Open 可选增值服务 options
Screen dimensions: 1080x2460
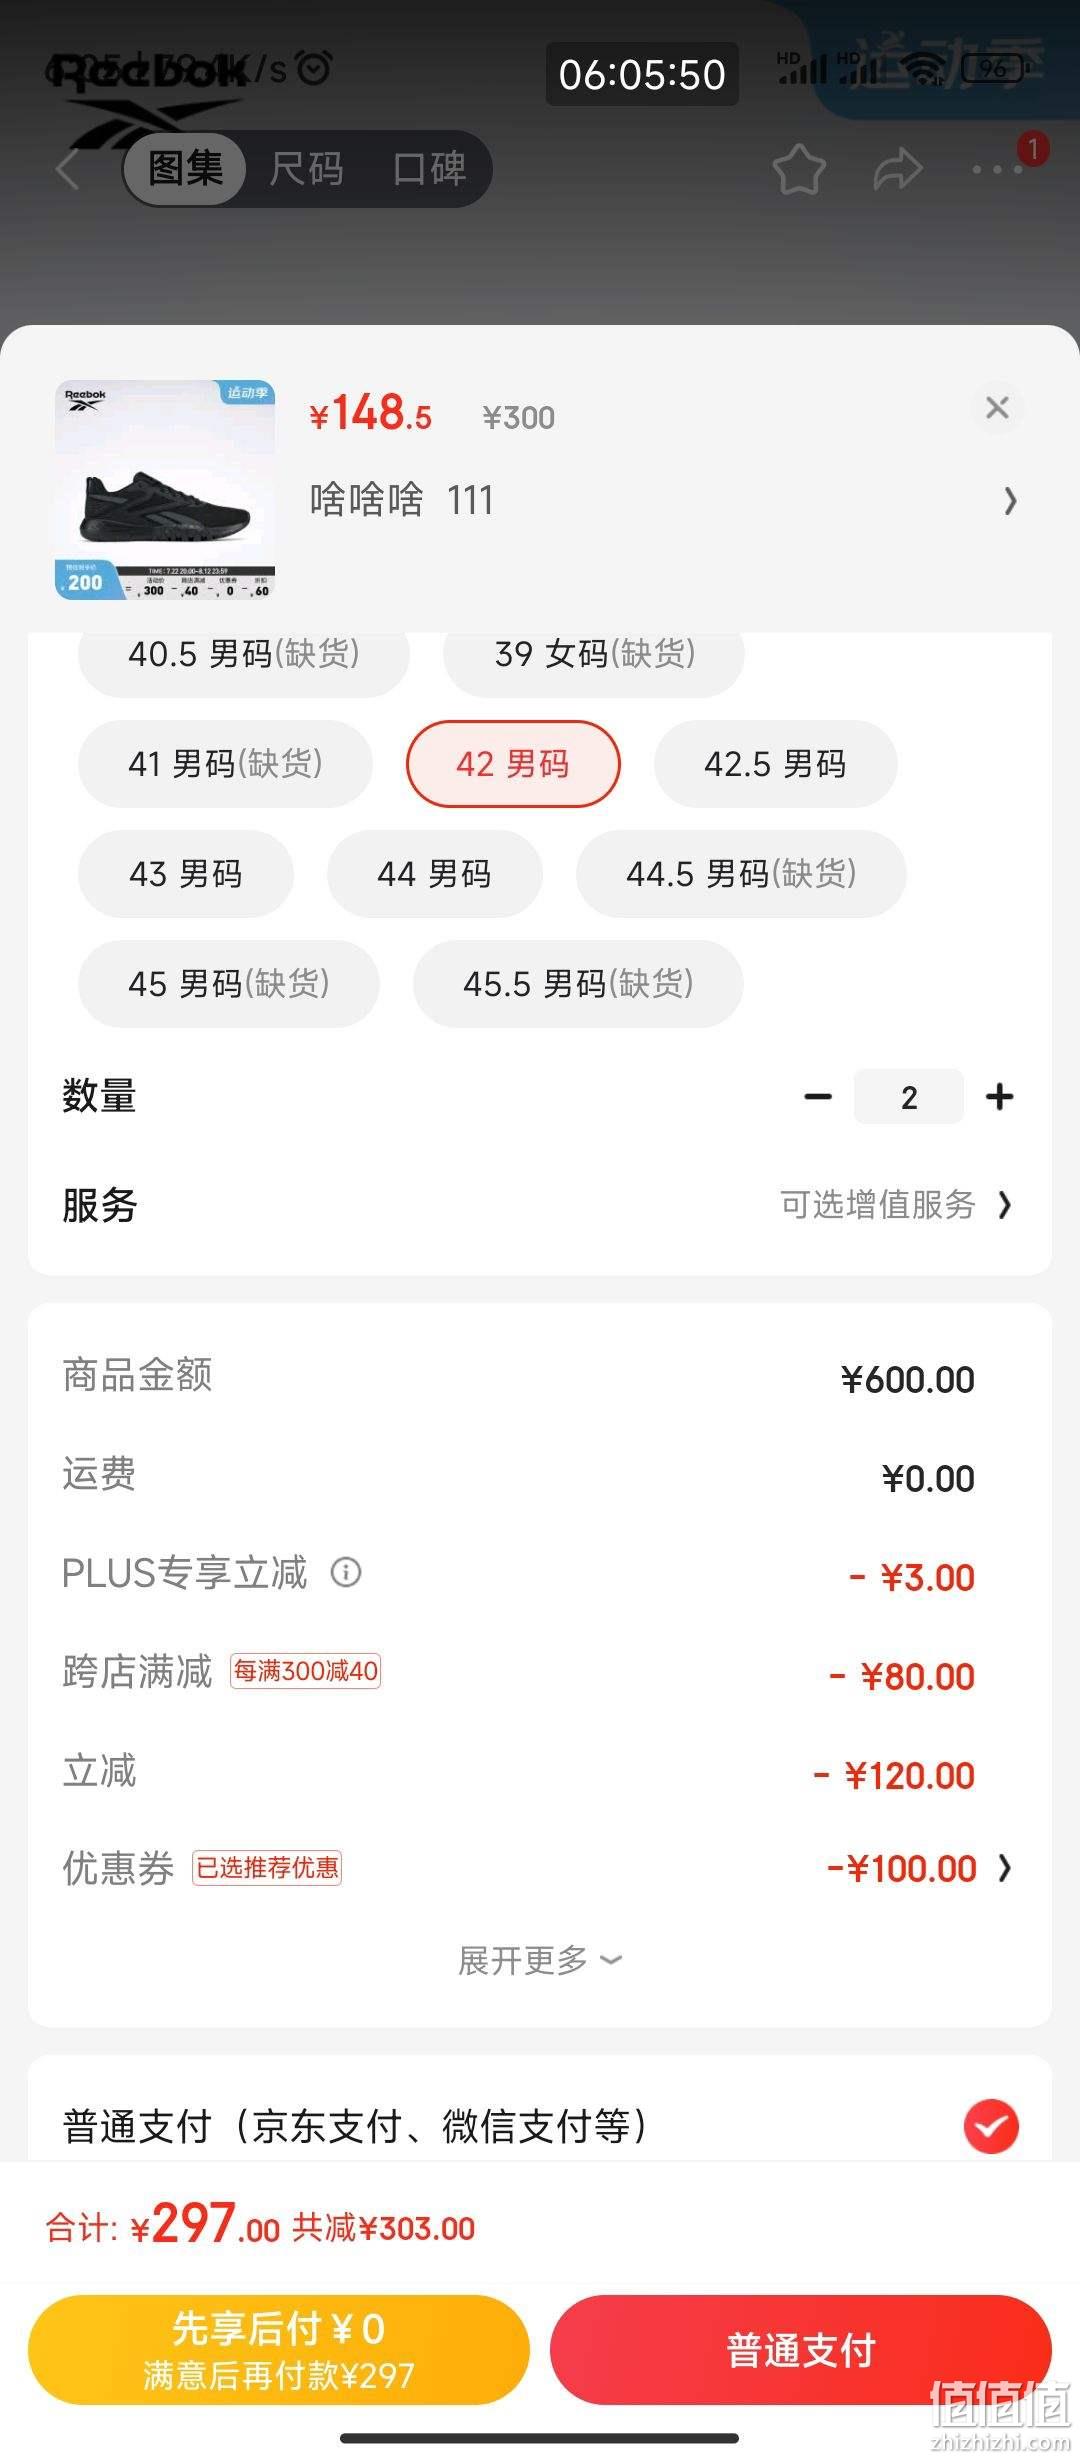tap(896, 1205)
